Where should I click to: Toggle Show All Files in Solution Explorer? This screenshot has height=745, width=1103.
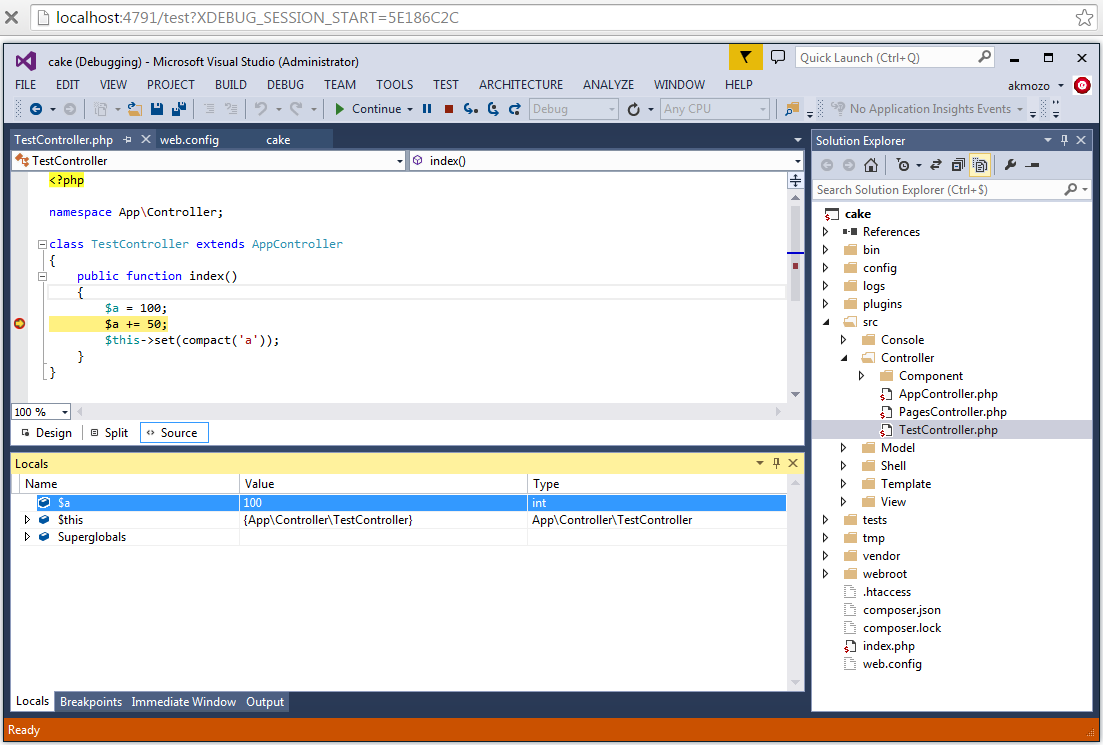pyautogui.click(x=980, y=165)
